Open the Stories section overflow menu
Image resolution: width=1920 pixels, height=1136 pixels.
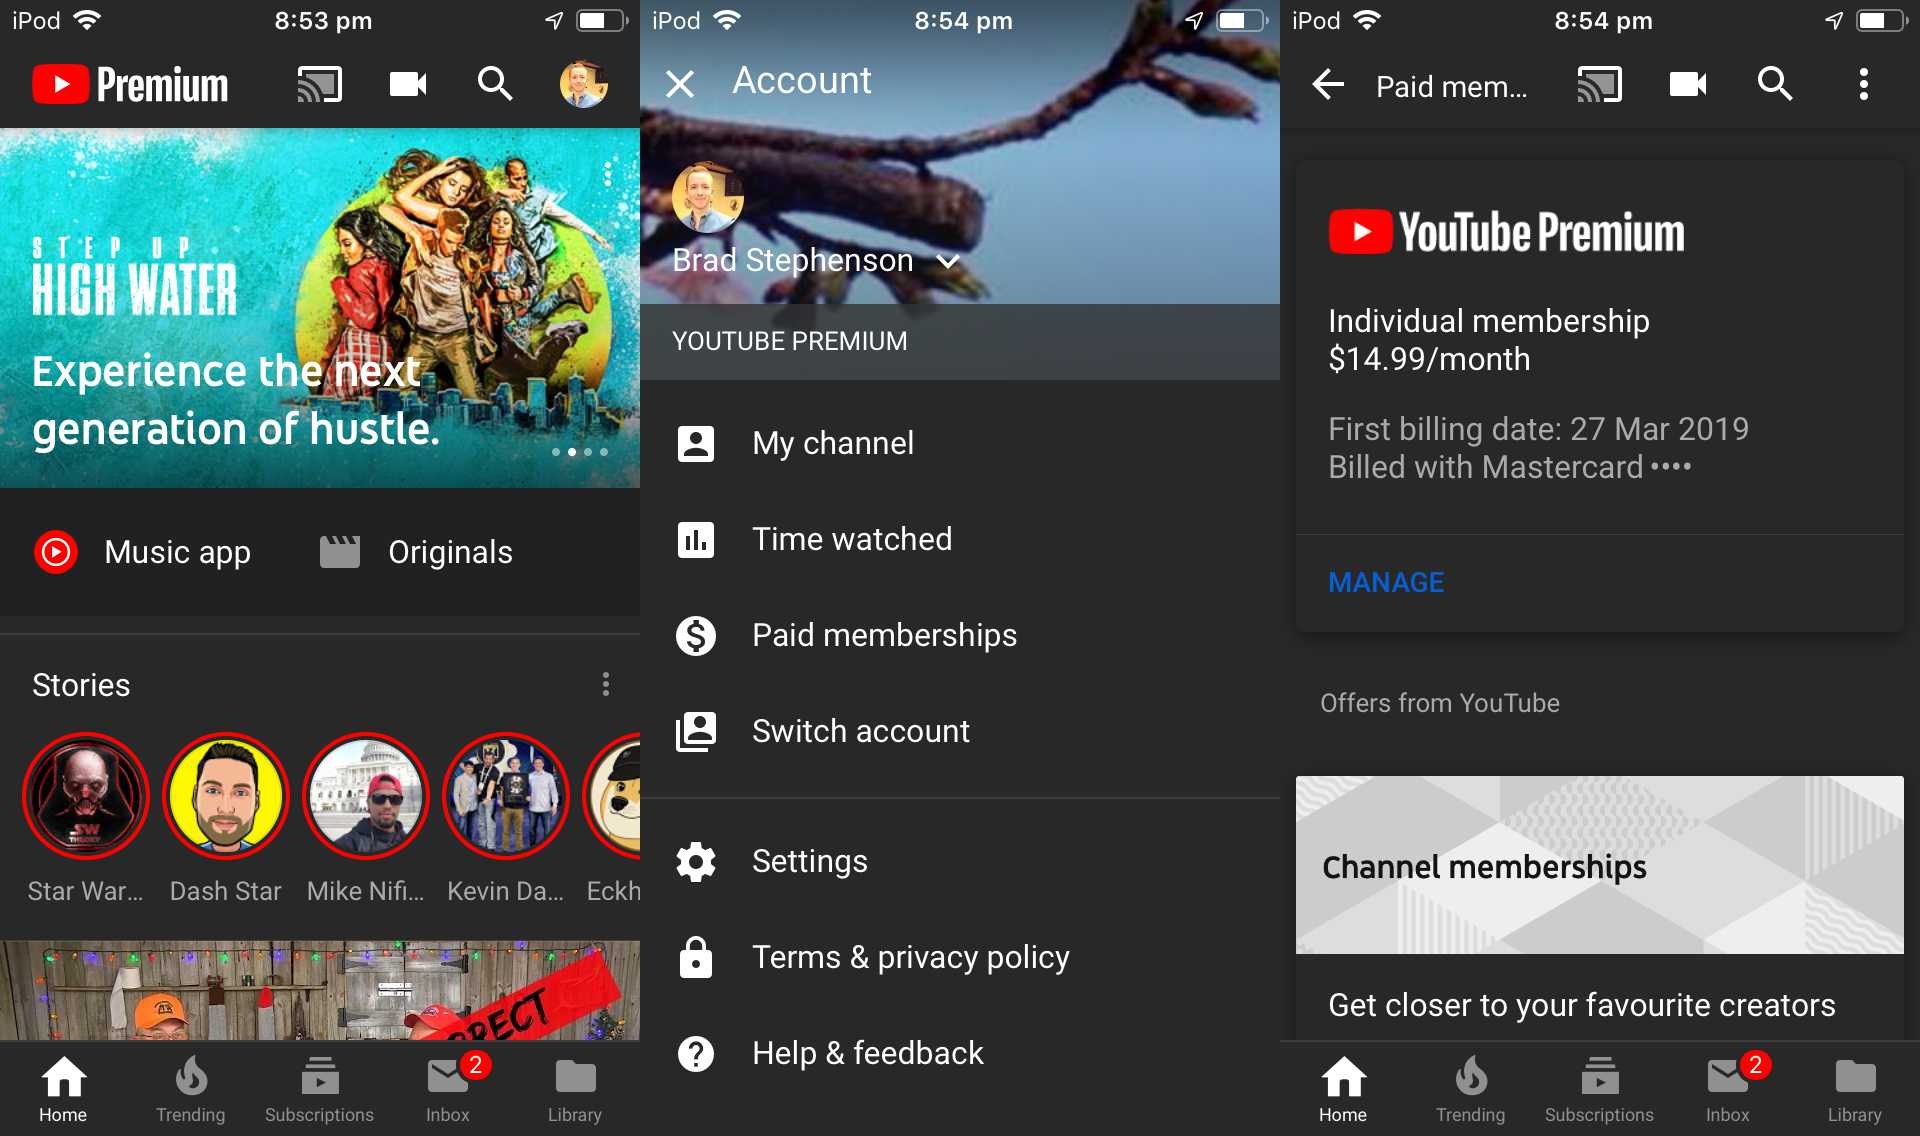pos(605,684)
